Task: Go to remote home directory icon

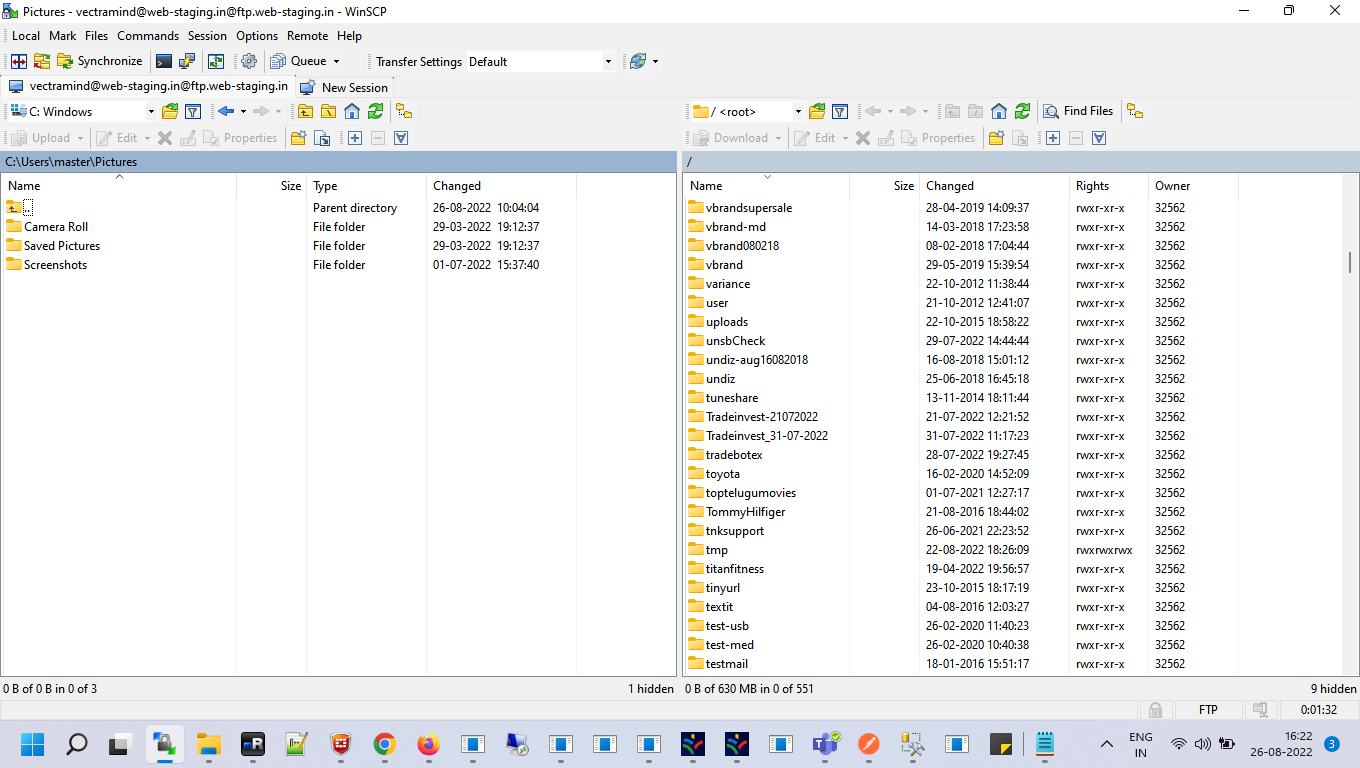Action: coord(998,111)
